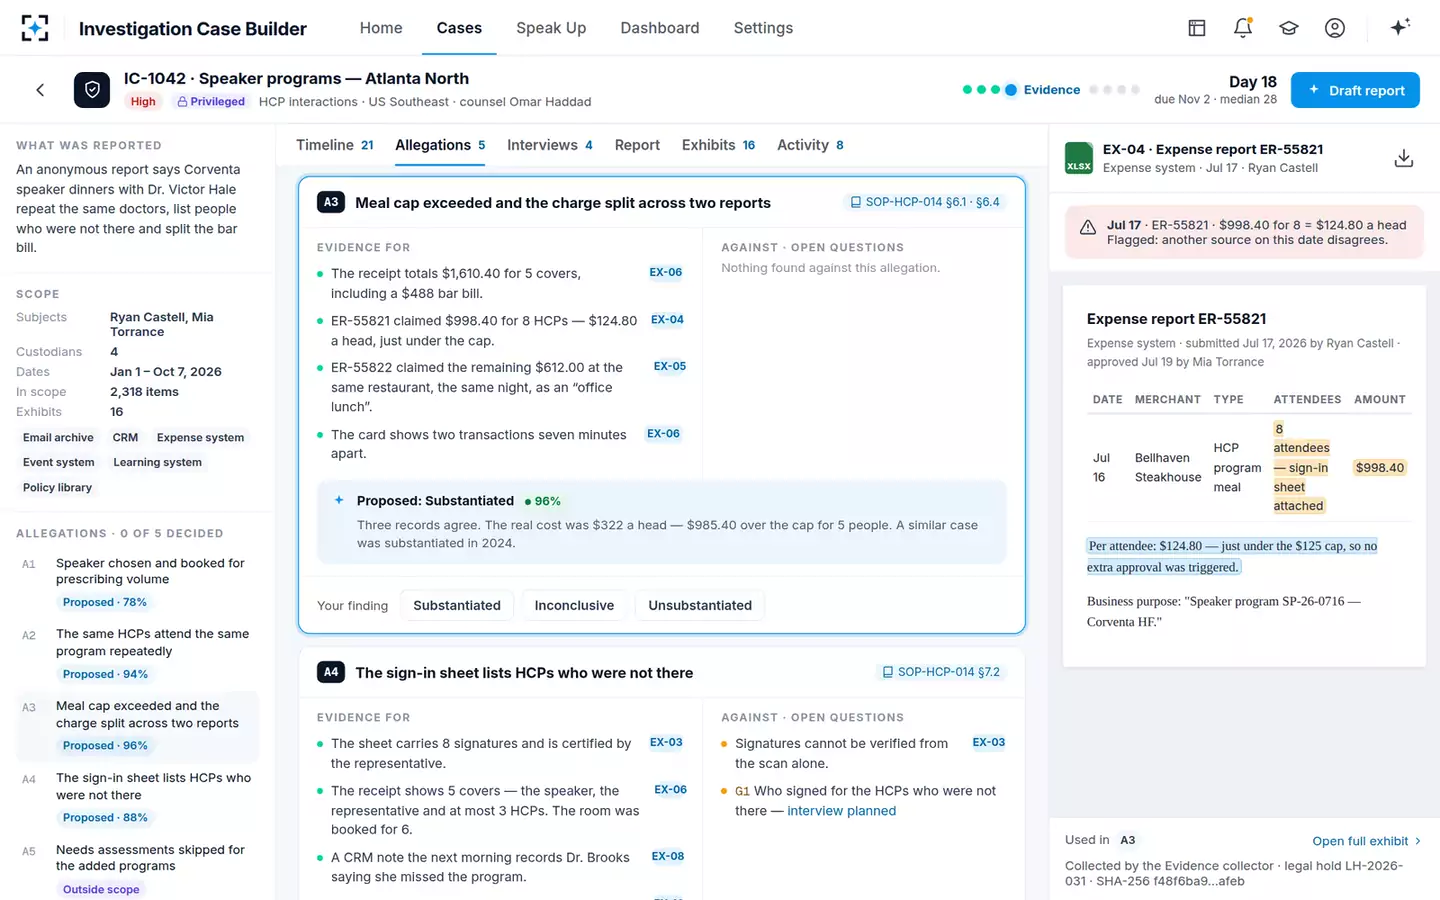Click the Policy library source chip

click(x=57, y=488)
